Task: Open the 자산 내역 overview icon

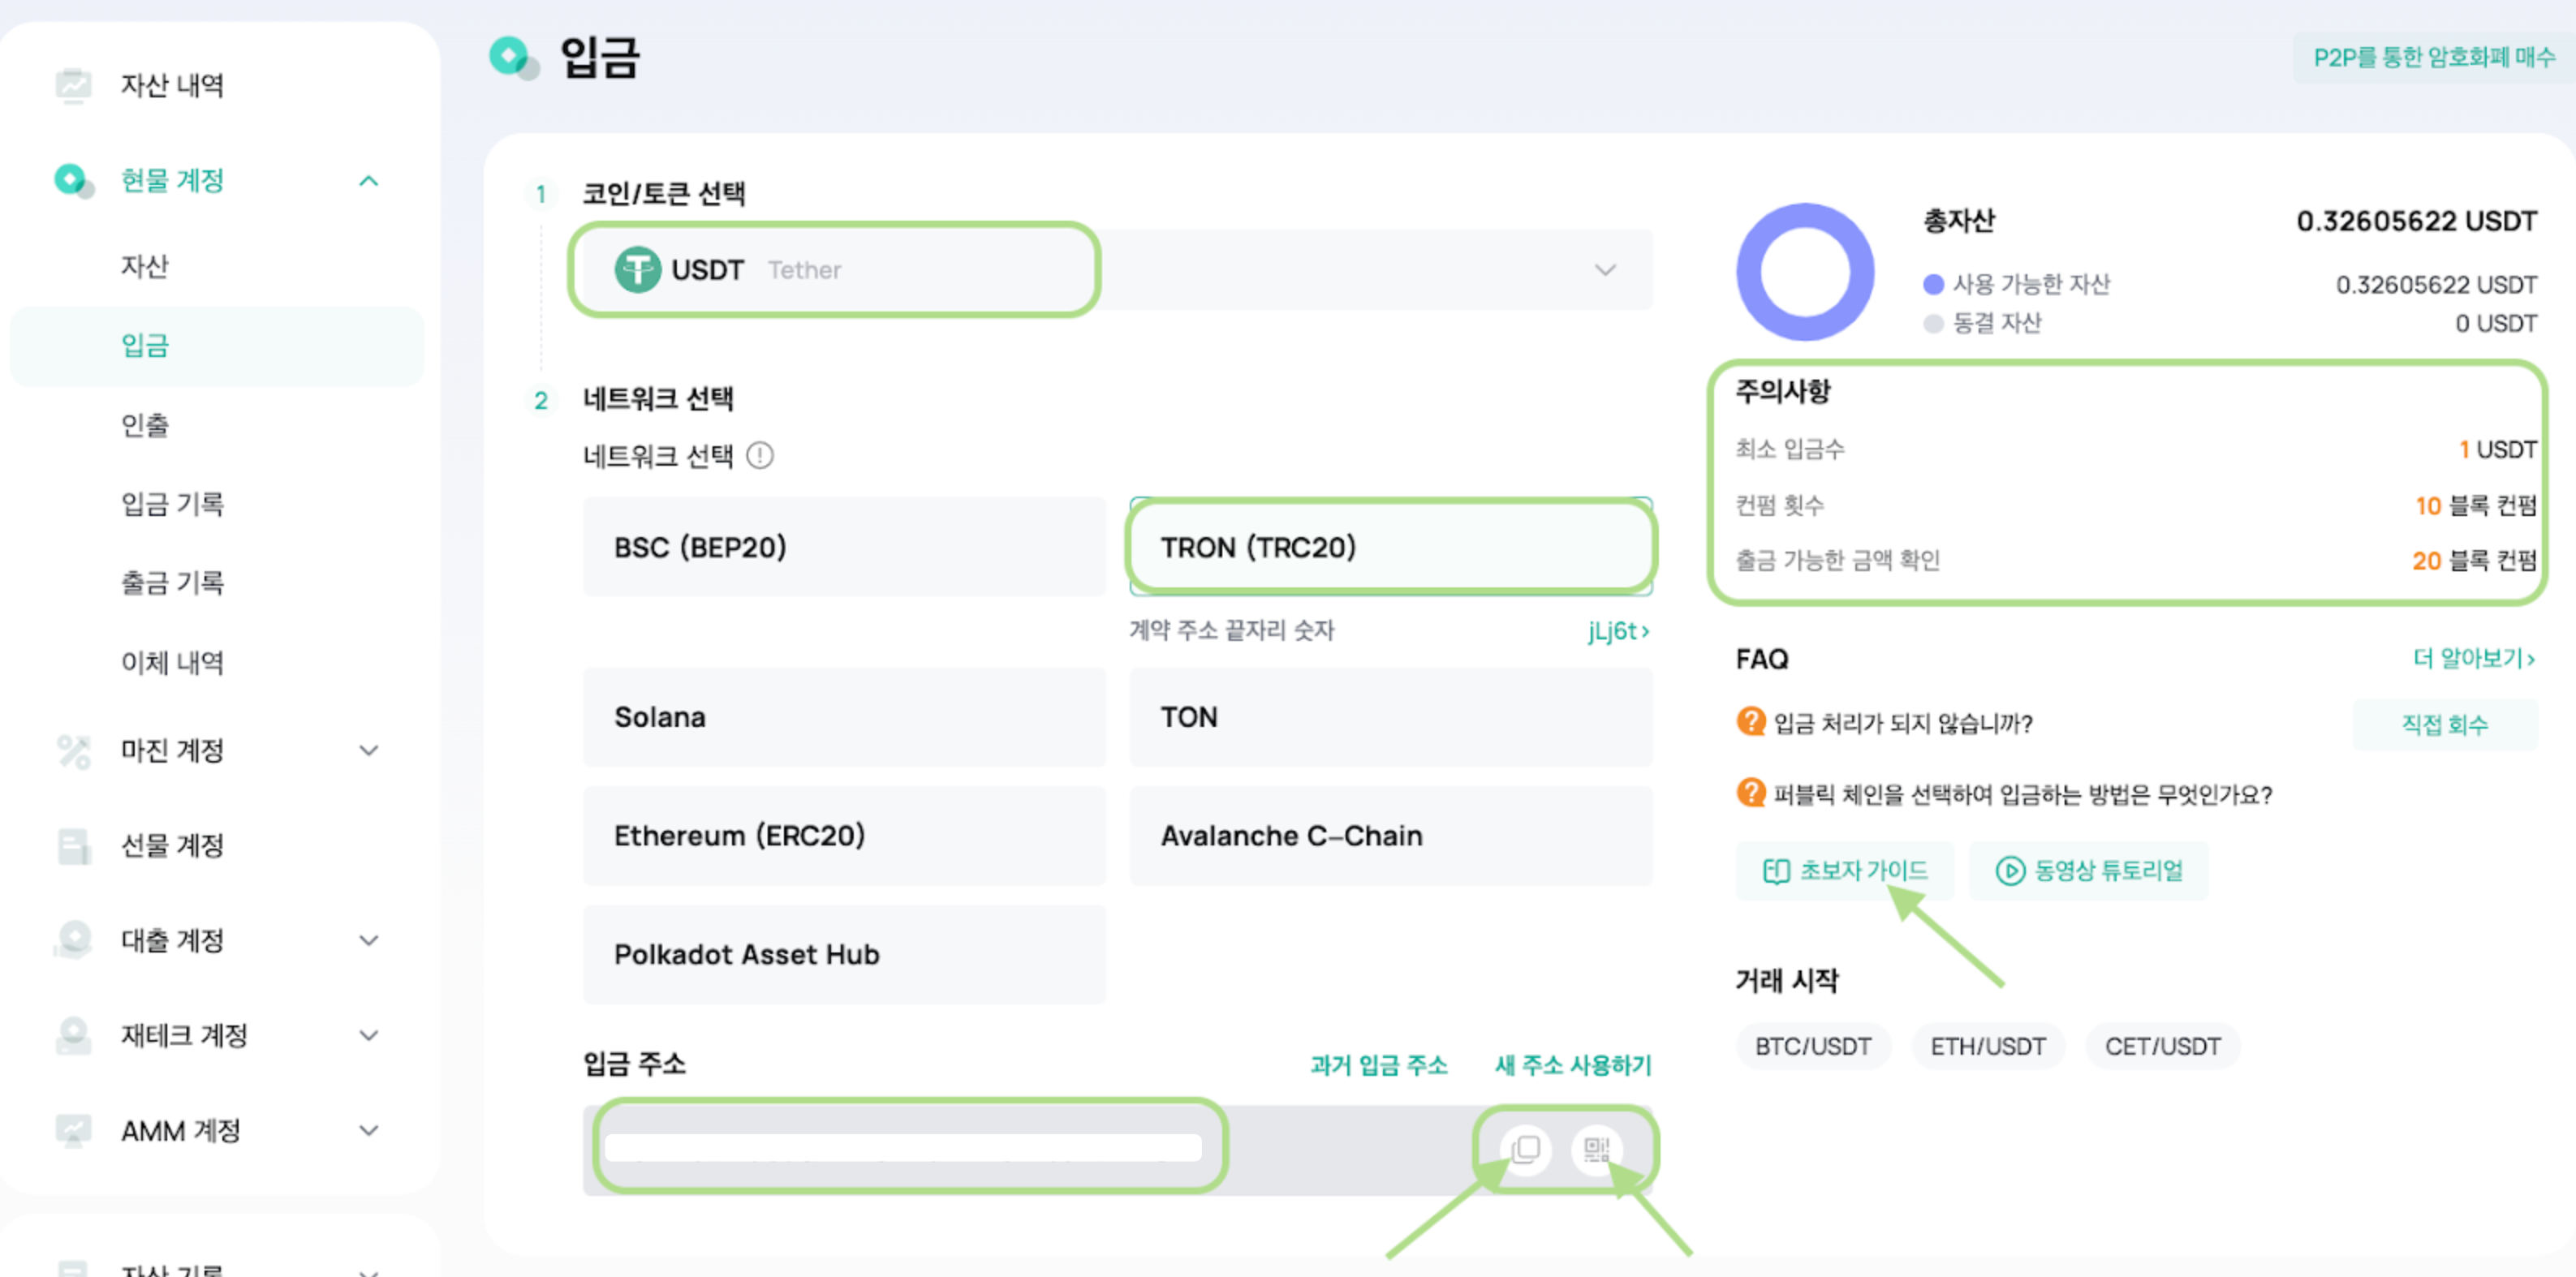Action: (x=73, y=85)
